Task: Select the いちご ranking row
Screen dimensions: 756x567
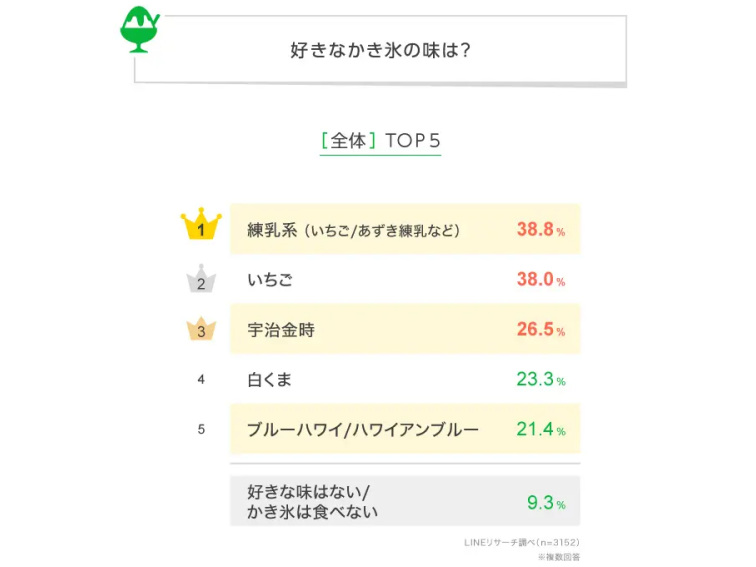Action: 405,279
